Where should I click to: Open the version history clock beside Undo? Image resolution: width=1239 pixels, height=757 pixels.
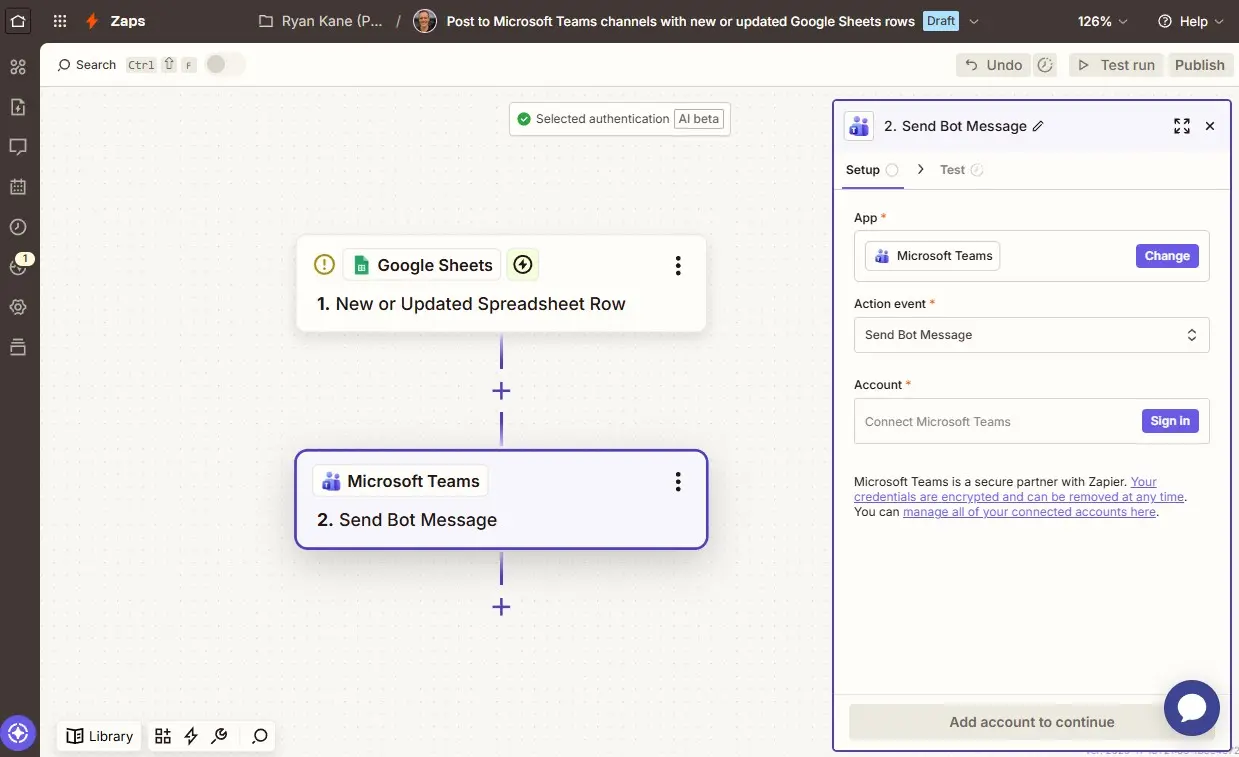(x=1045, y=65)
